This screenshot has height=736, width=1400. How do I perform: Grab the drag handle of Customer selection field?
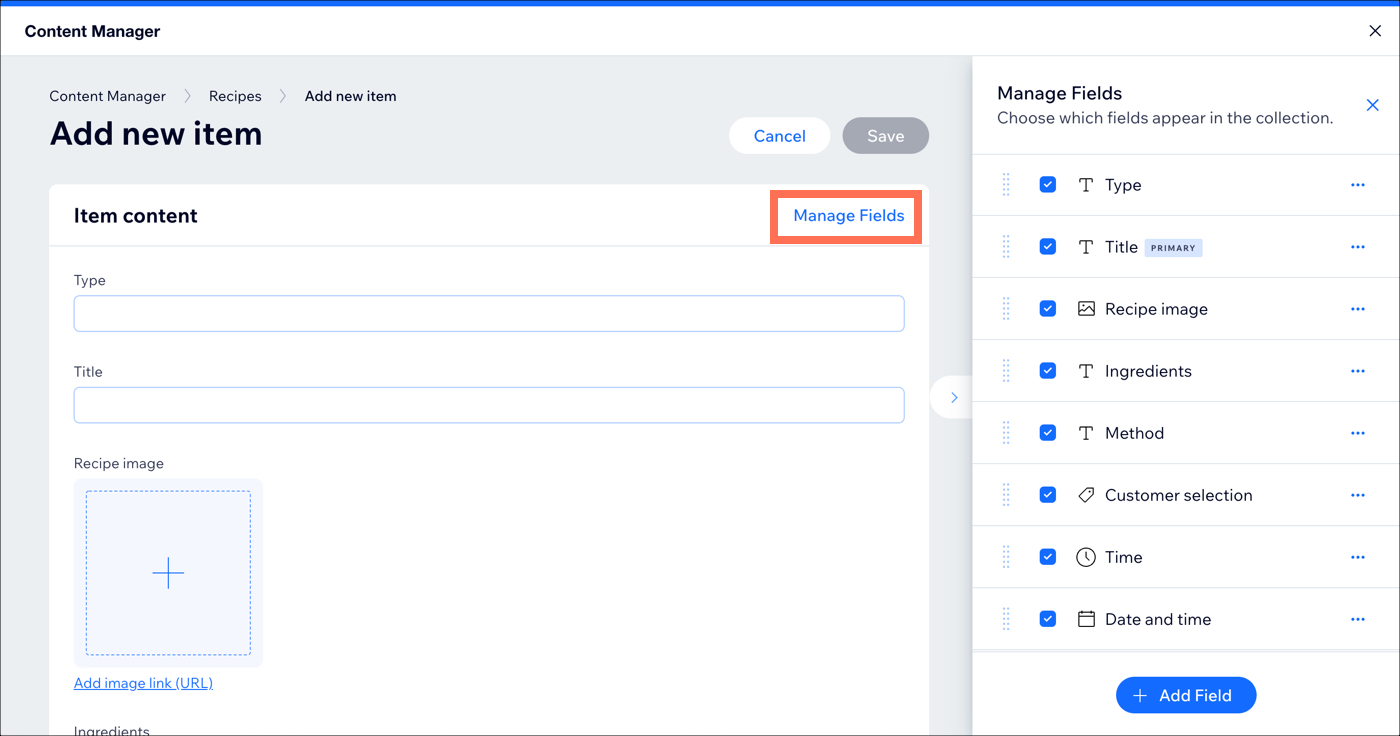(x=1006, y=495)
